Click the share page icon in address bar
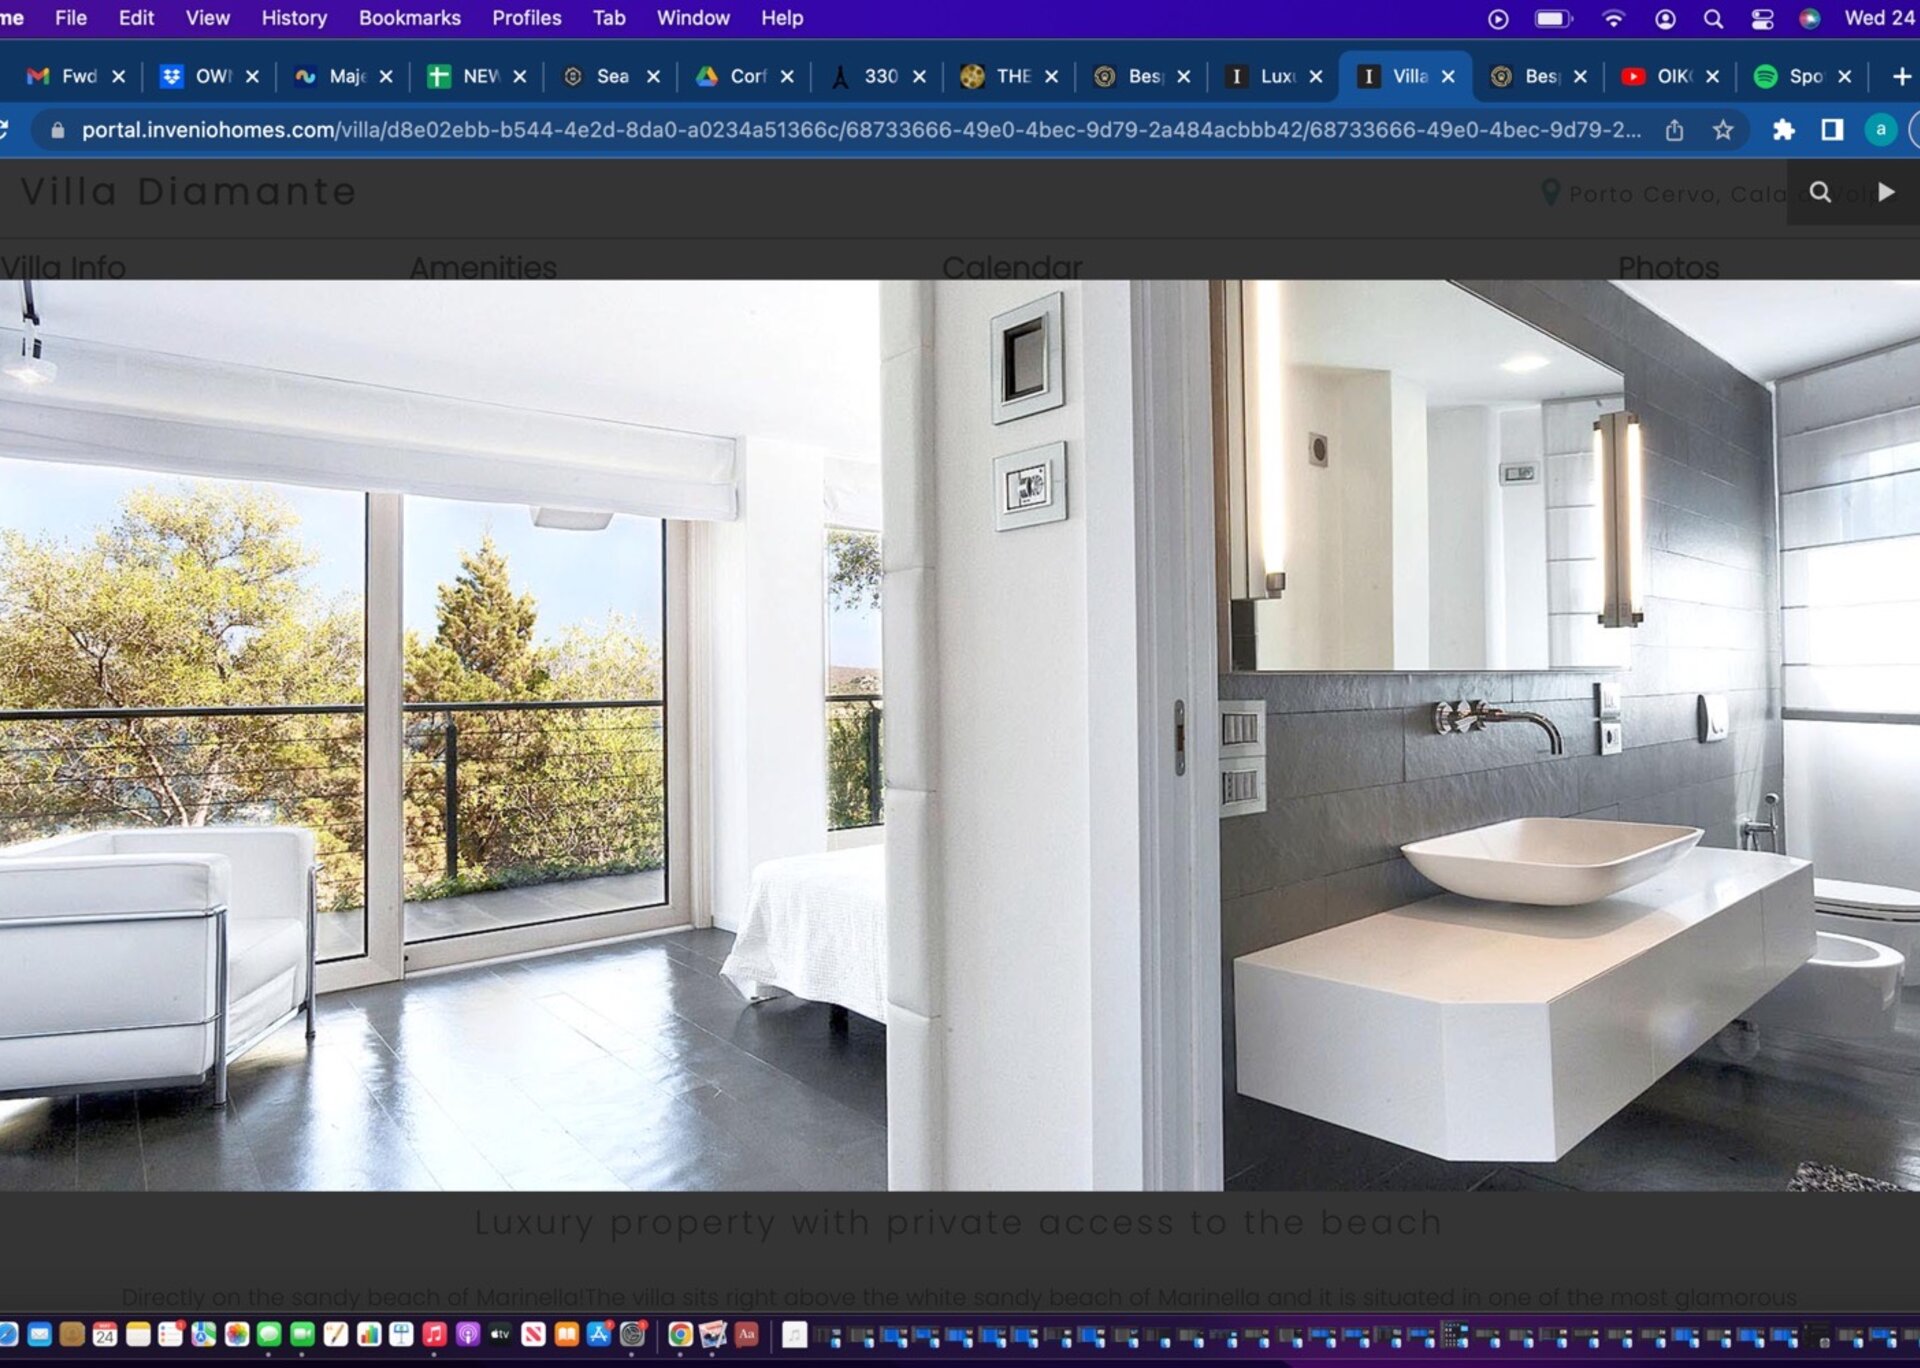The width and height of the screenshot is (1920, 1368). pyautogui.click(x=1674, y=130)
